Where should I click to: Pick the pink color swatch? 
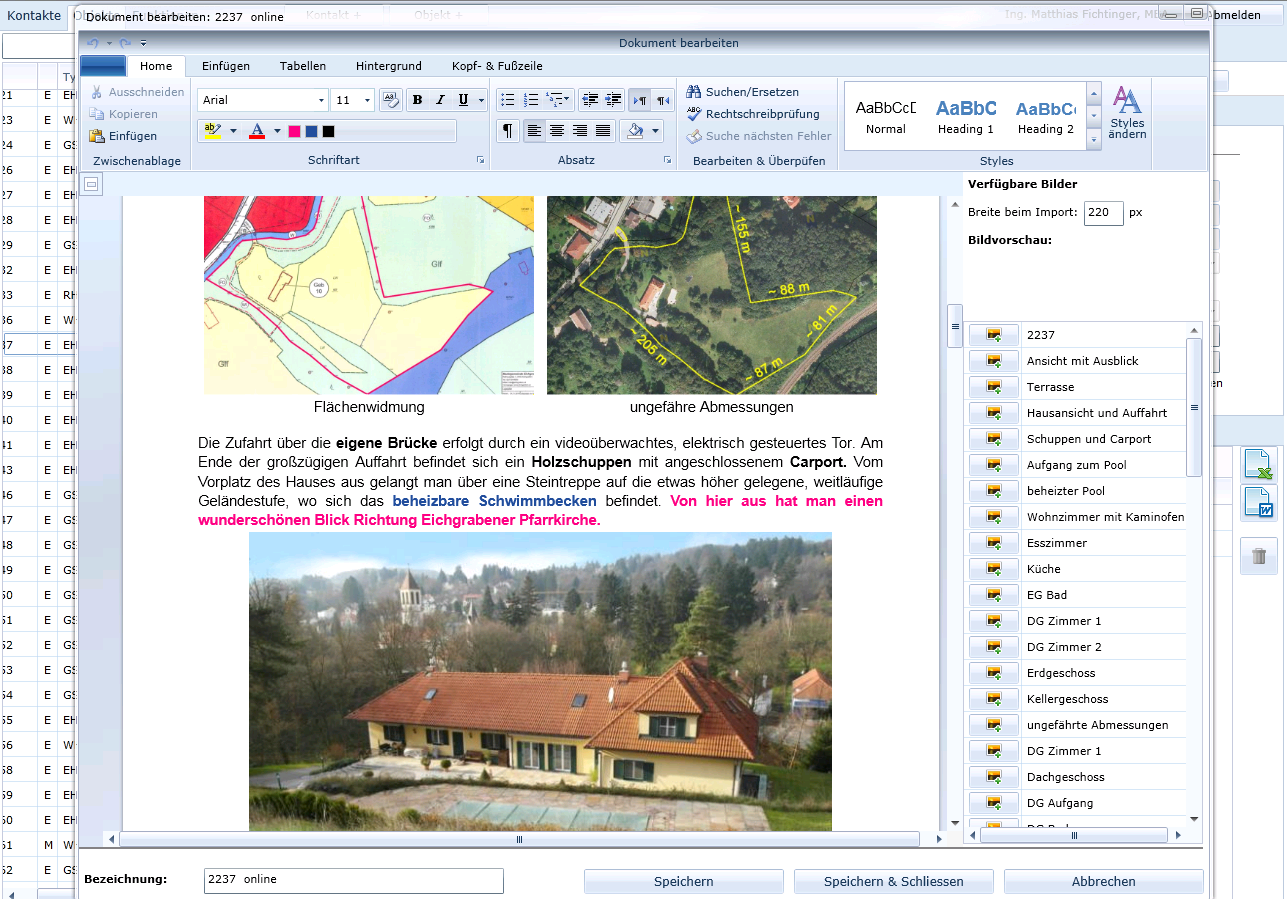(294, 131)
